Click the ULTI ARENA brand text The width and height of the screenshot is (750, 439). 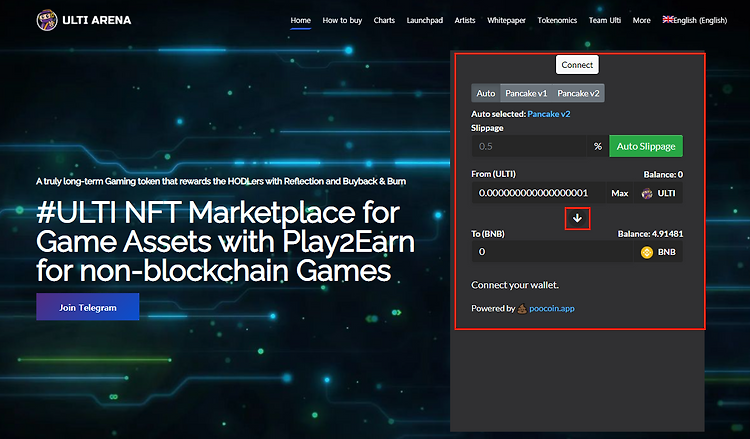point(97,20)
